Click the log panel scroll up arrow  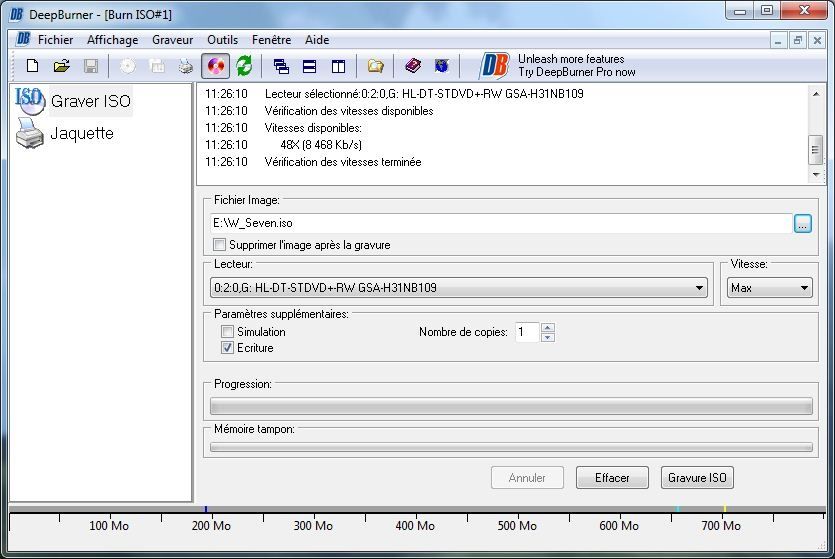(x=815, y=94)
